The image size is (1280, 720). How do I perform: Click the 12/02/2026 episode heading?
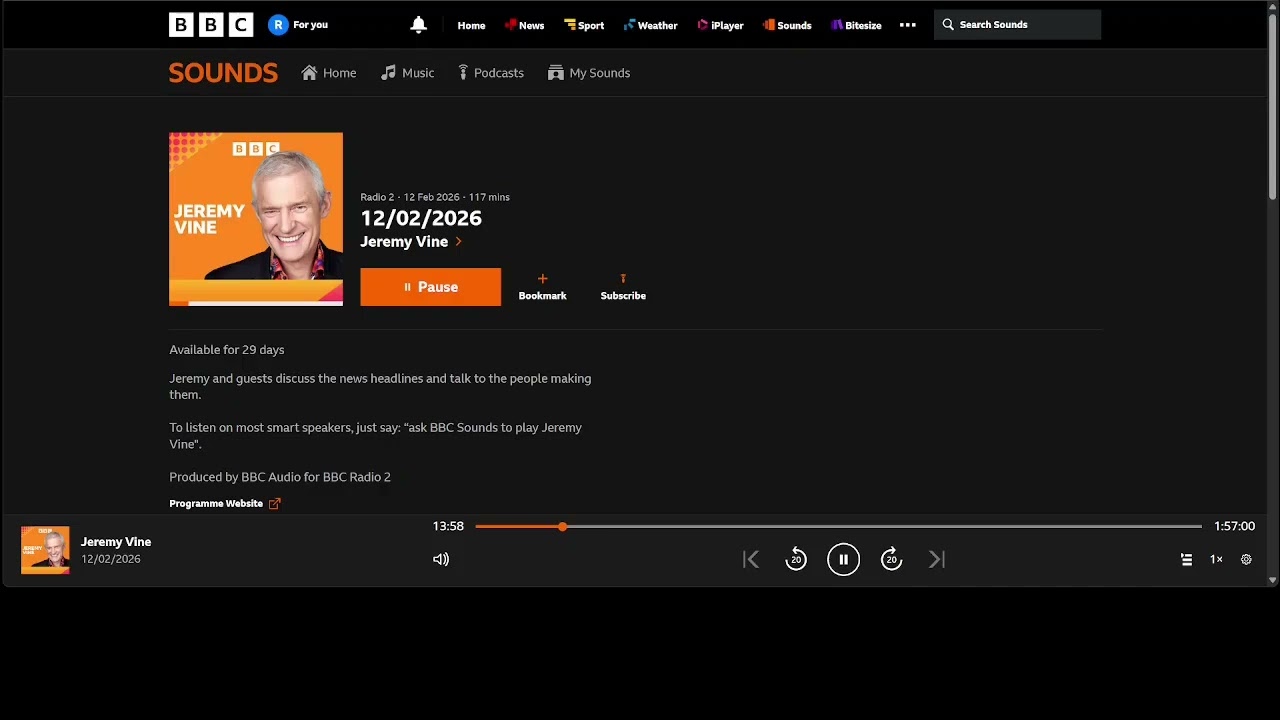[421, 218]
